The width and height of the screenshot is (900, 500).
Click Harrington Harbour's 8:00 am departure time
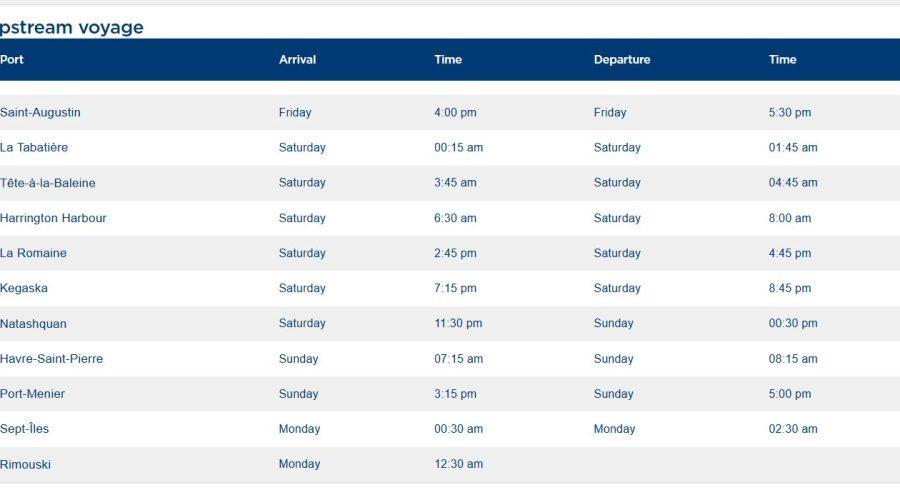coord(789,218)
